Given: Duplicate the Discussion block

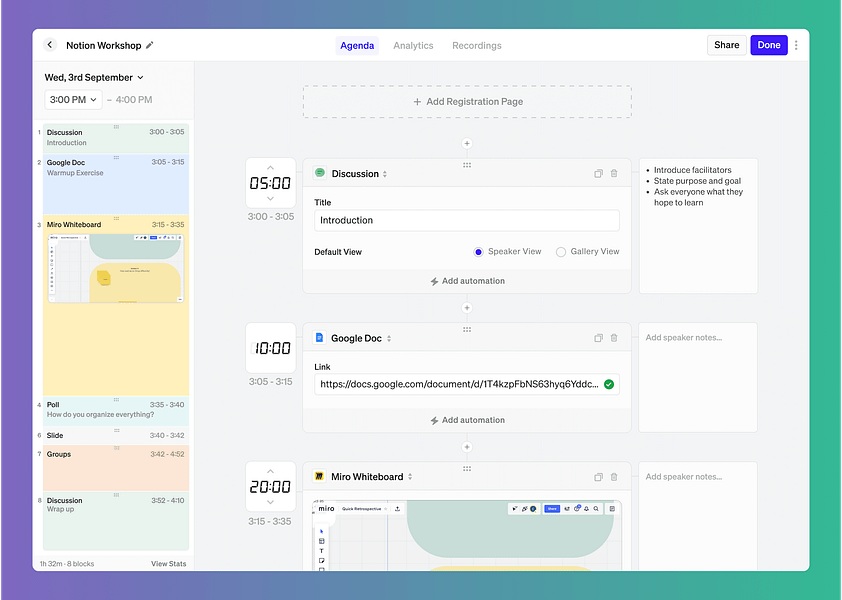Looking at the screenshot, I should click(598, 174).
